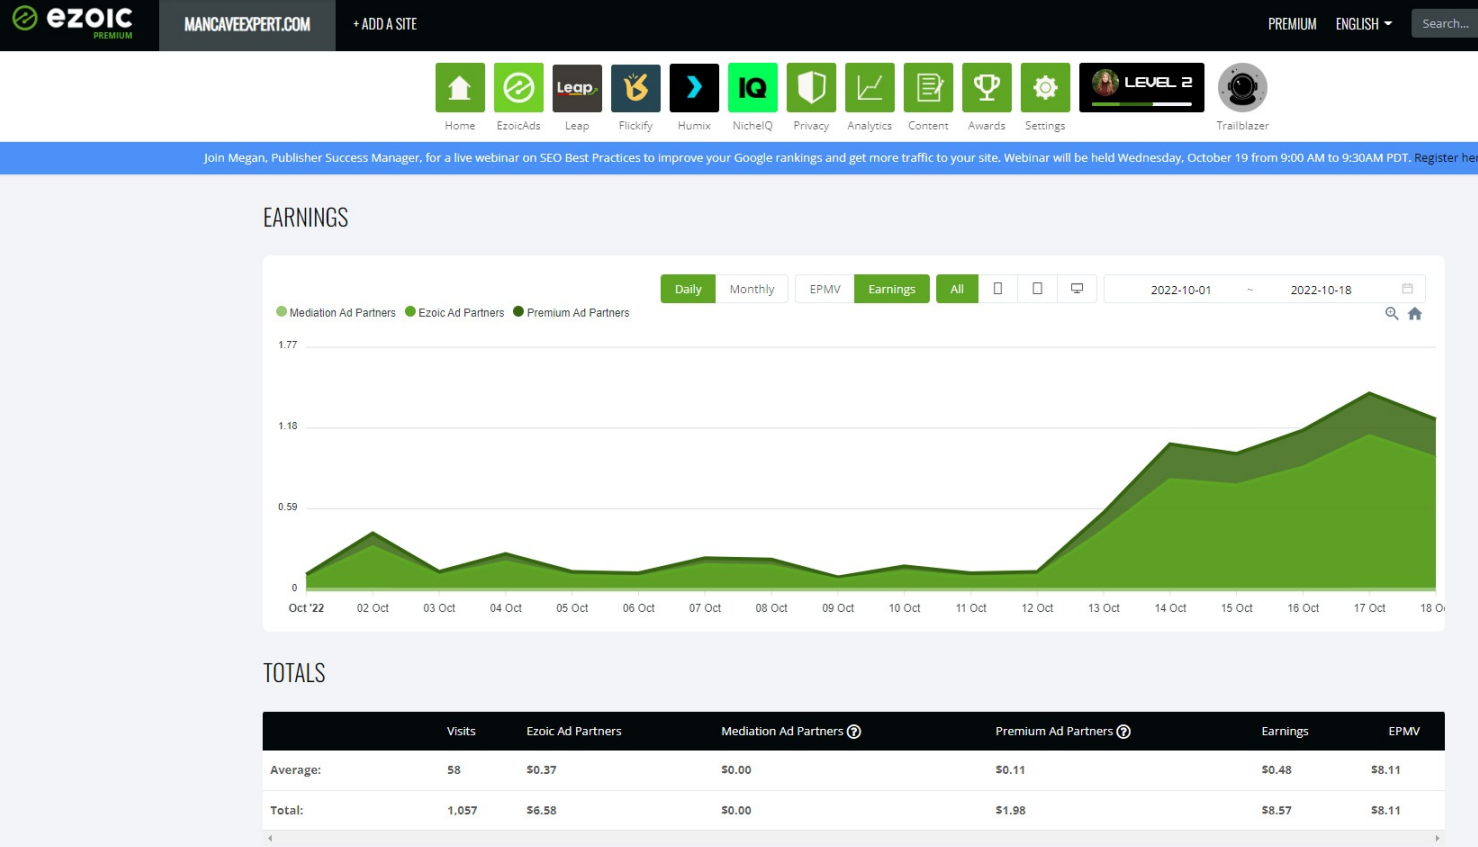The width and height of the screenshot is (1478, 847).
Task: Click the Average row label
Action: (296, 770)
